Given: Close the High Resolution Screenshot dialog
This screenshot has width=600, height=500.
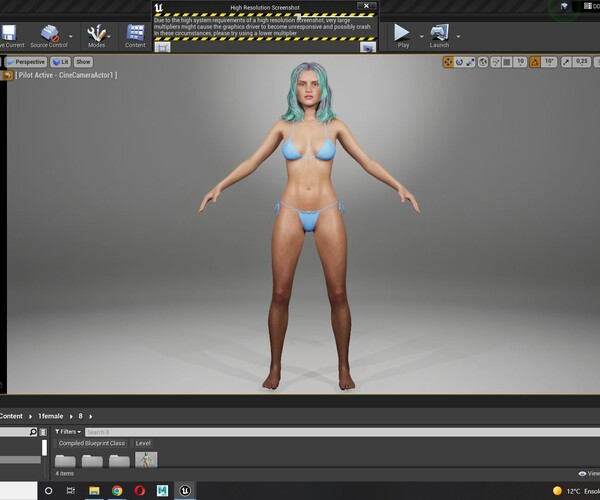Looking at the screenshot, I should point(366,6).
